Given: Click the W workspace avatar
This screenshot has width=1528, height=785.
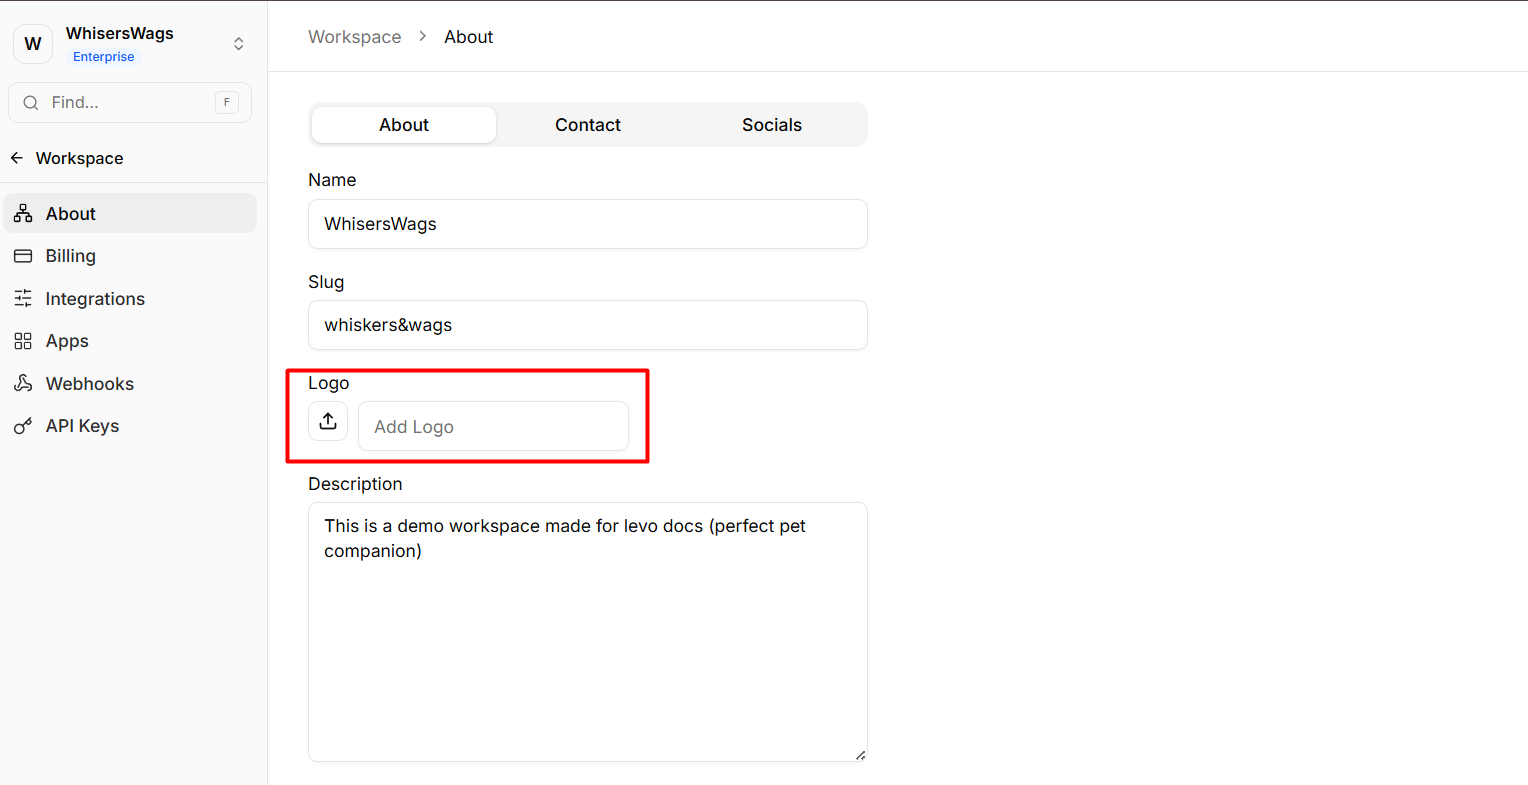Looking at the screenshot, I should tap(33, 44).
